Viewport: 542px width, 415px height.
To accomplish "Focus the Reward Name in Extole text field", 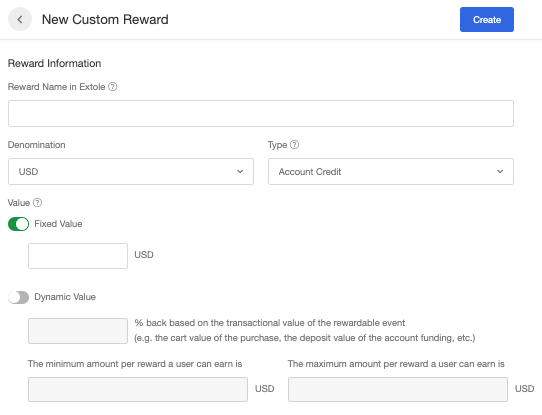I will point(261,113).
